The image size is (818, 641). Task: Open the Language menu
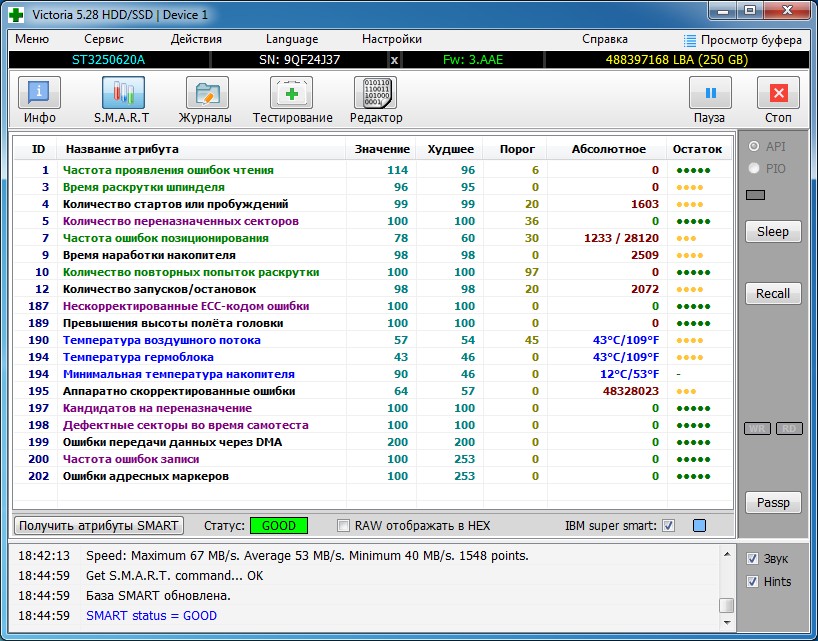pos(292,40)
